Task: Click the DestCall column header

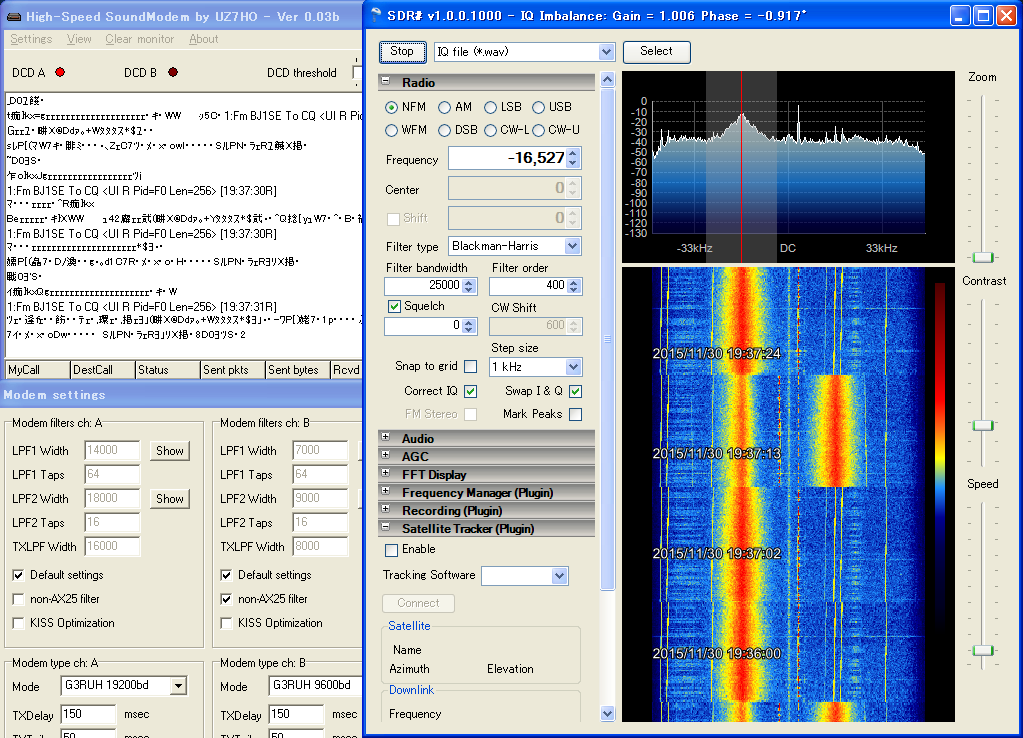Action: click(x=102, y=370)
